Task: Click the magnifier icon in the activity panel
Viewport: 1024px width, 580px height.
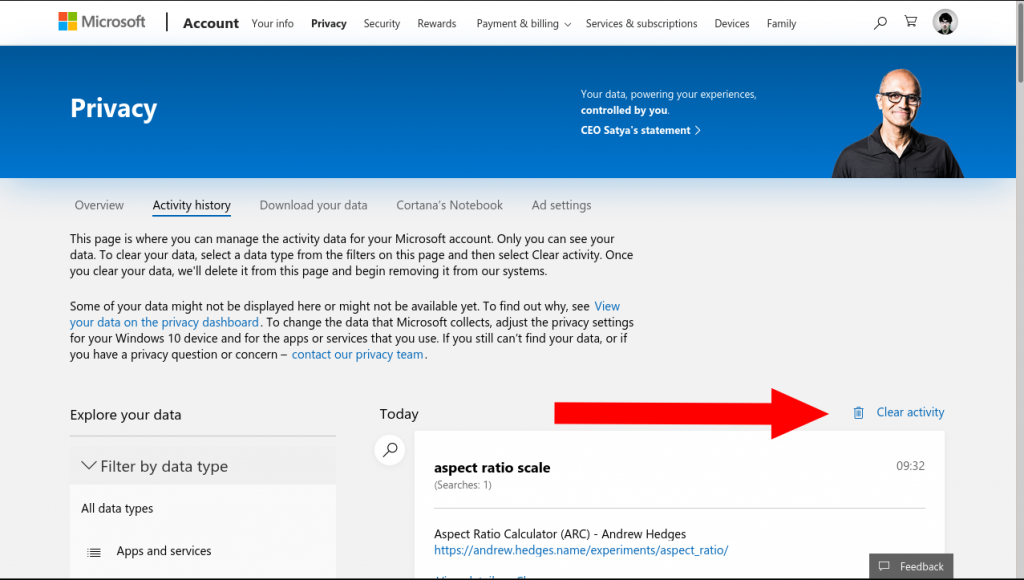Action: (389, 450)
